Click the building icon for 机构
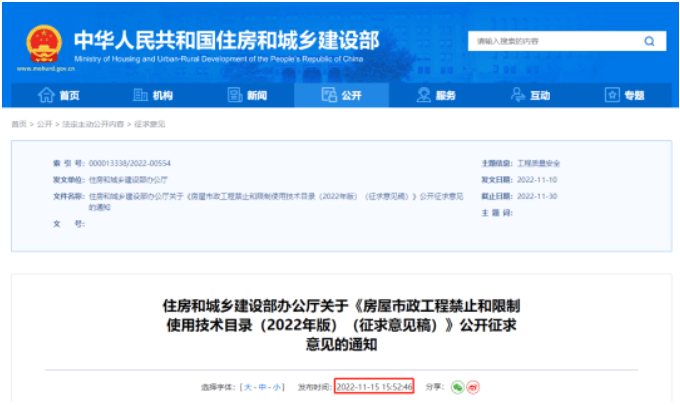The height and width of the screenshot is (405, 680). tap(140, 95)
